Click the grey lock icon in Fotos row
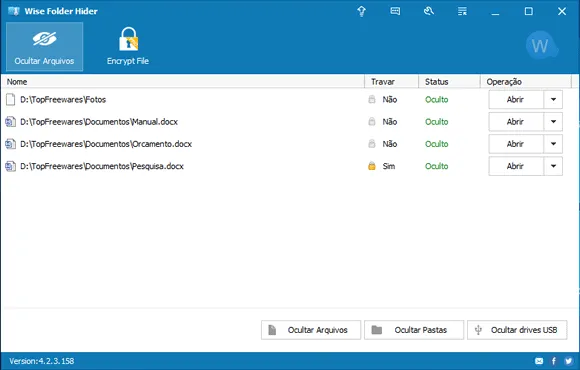 coord(372,99)
